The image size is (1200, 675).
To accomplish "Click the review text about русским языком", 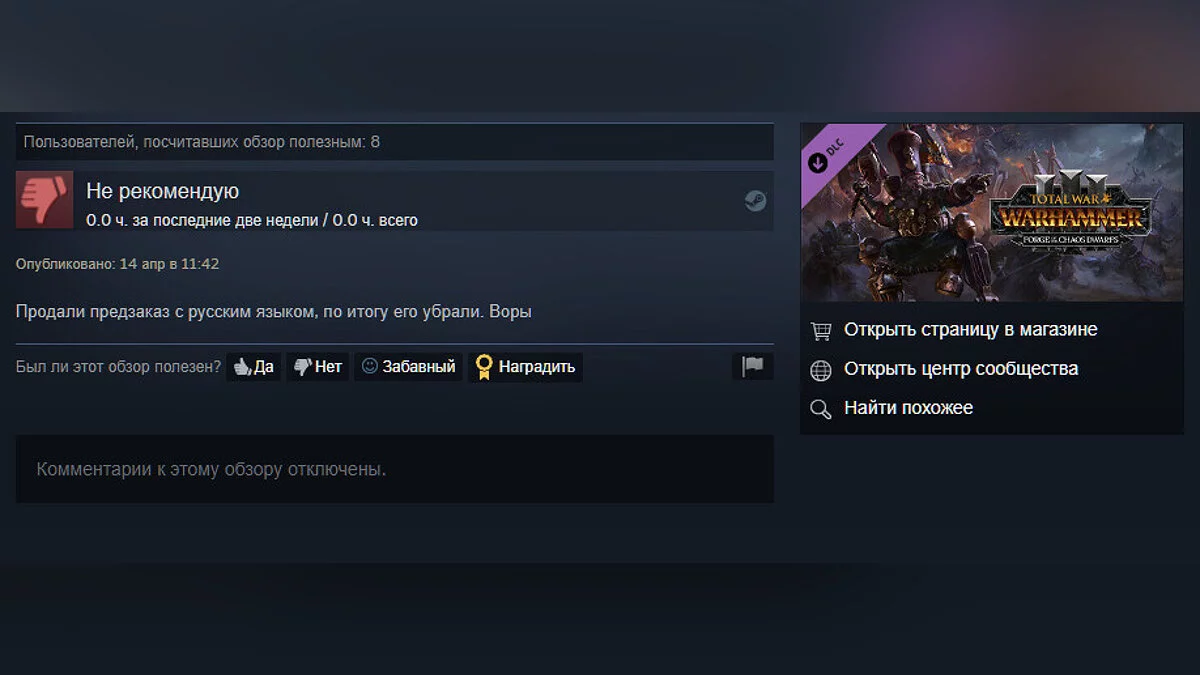I will (x=274, y=311).
